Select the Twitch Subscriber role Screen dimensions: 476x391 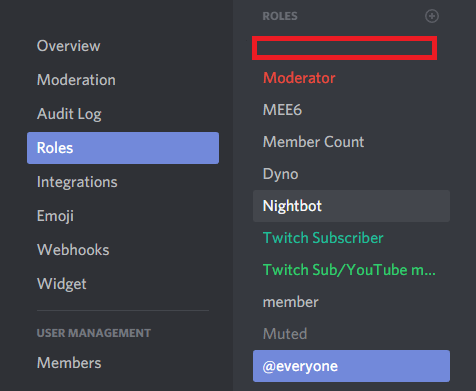[351, 238]
